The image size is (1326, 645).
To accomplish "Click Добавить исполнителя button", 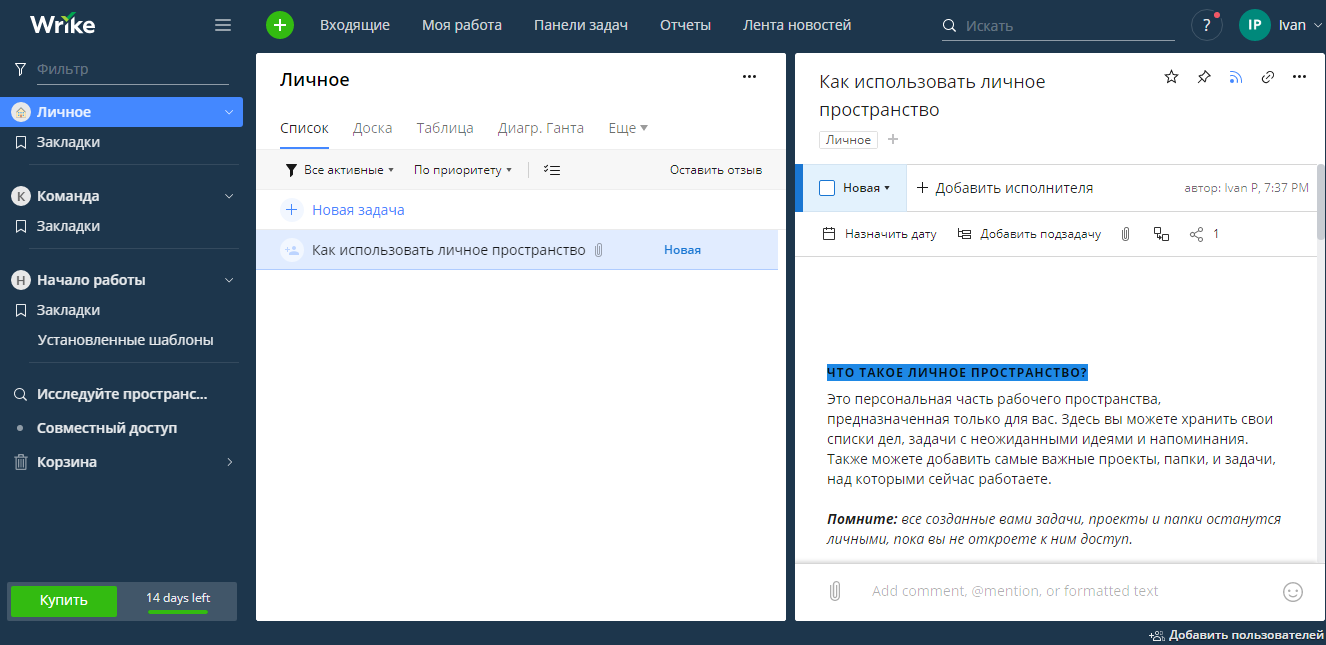I will [x=1004, y=188].
